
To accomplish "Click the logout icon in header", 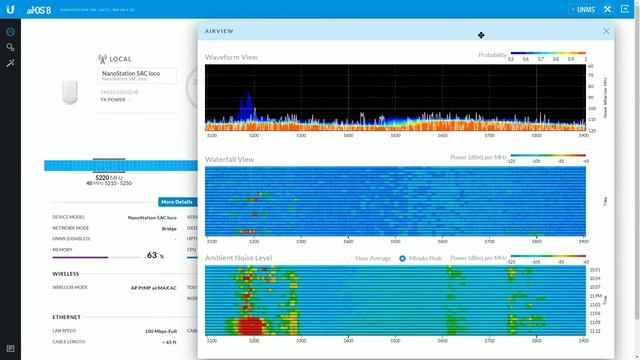I will point(625,9).
